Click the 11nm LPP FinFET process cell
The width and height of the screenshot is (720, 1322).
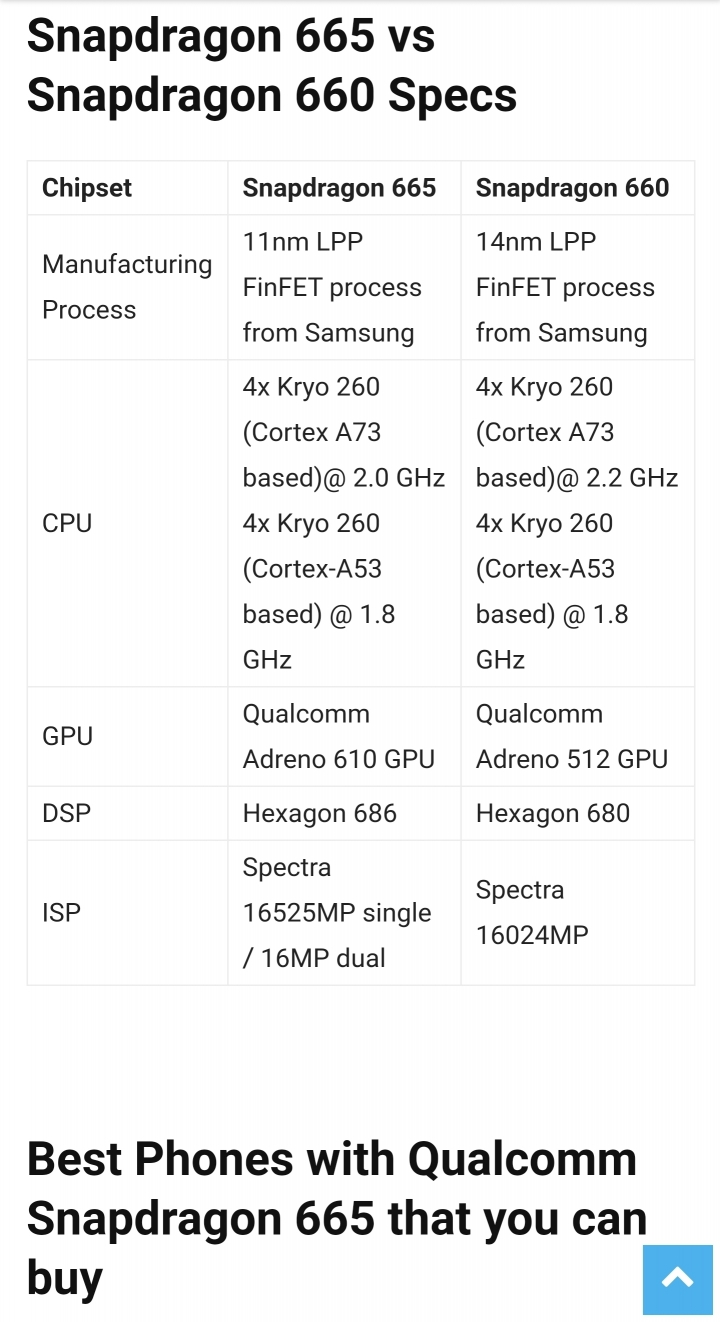(344, 287)
